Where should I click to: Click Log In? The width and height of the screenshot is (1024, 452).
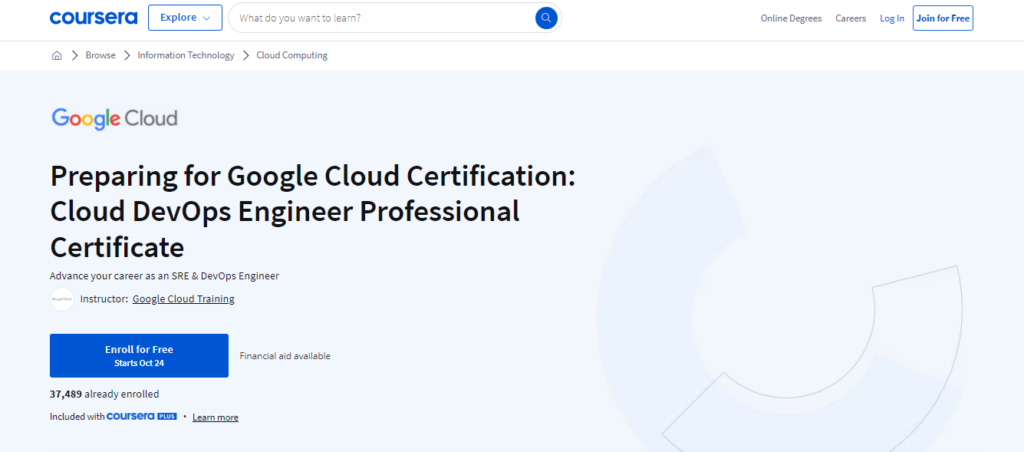coord(891,18)
